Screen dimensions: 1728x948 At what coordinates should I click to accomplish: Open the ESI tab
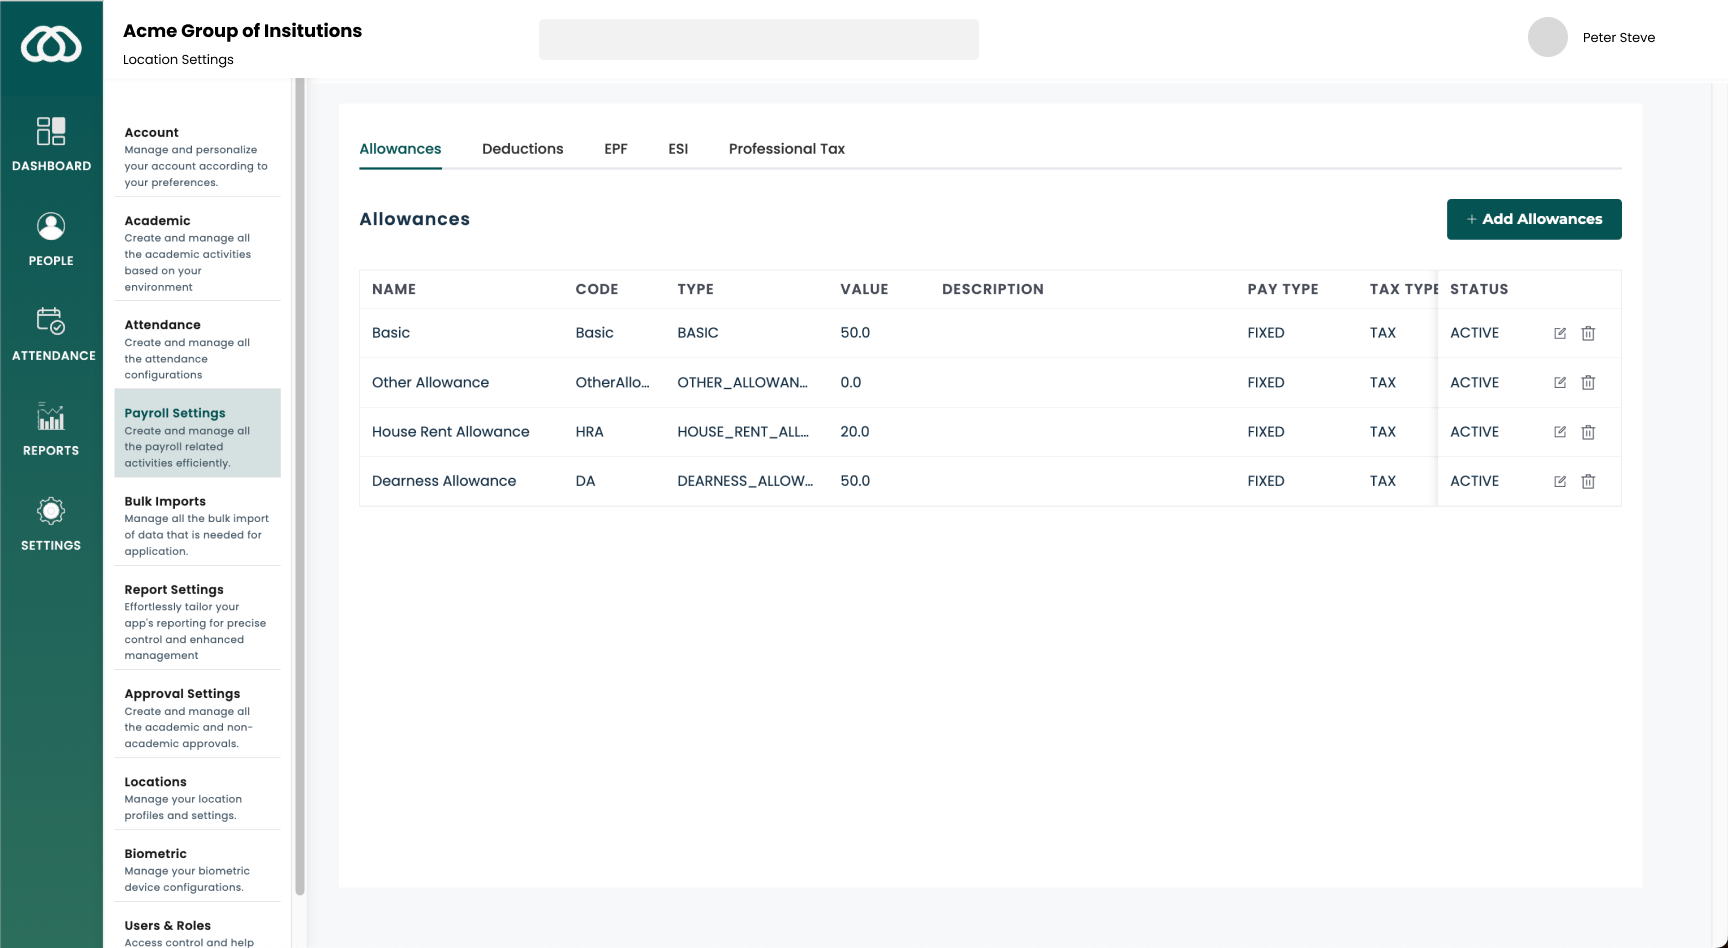pos(678,149)
